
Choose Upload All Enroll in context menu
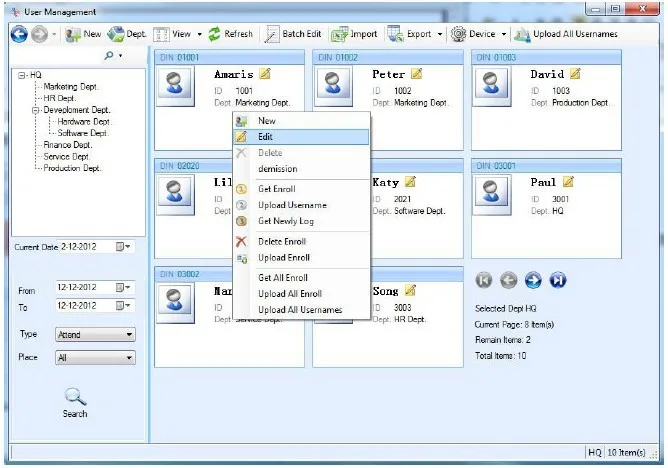(301, 294)
